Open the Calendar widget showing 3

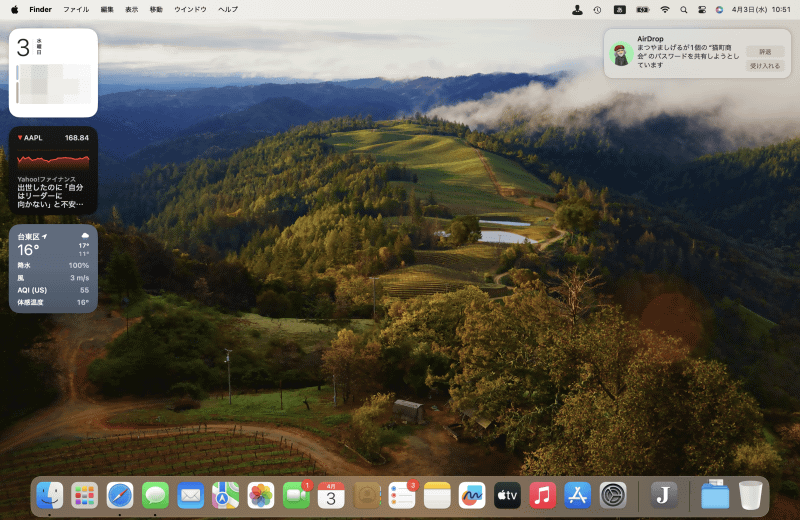point(53,72)
